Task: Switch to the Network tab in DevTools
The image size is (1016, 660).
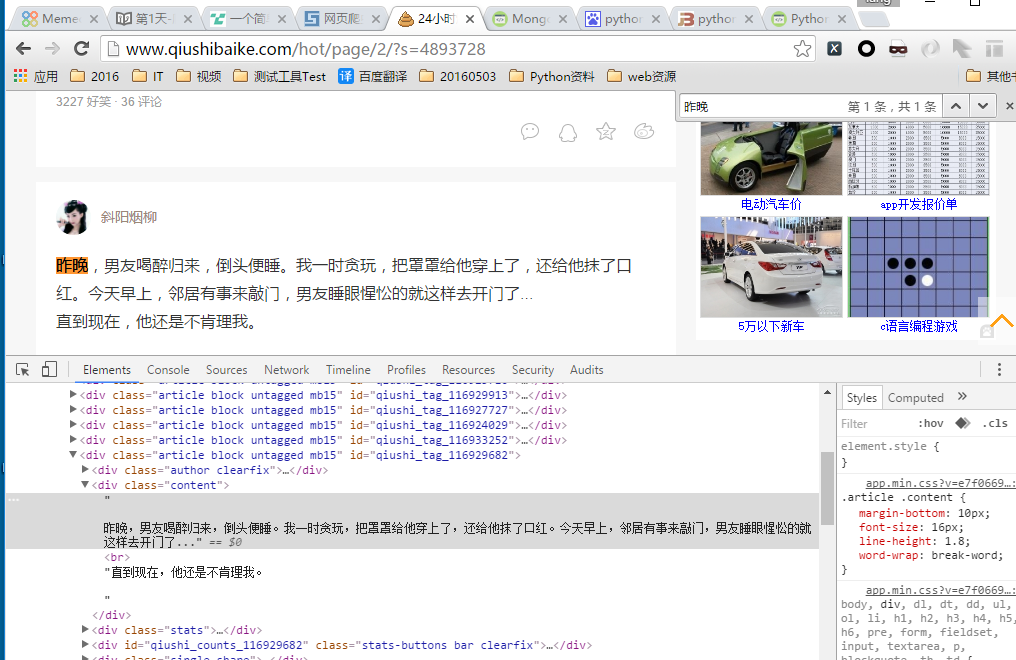Action: coord(286,370)
